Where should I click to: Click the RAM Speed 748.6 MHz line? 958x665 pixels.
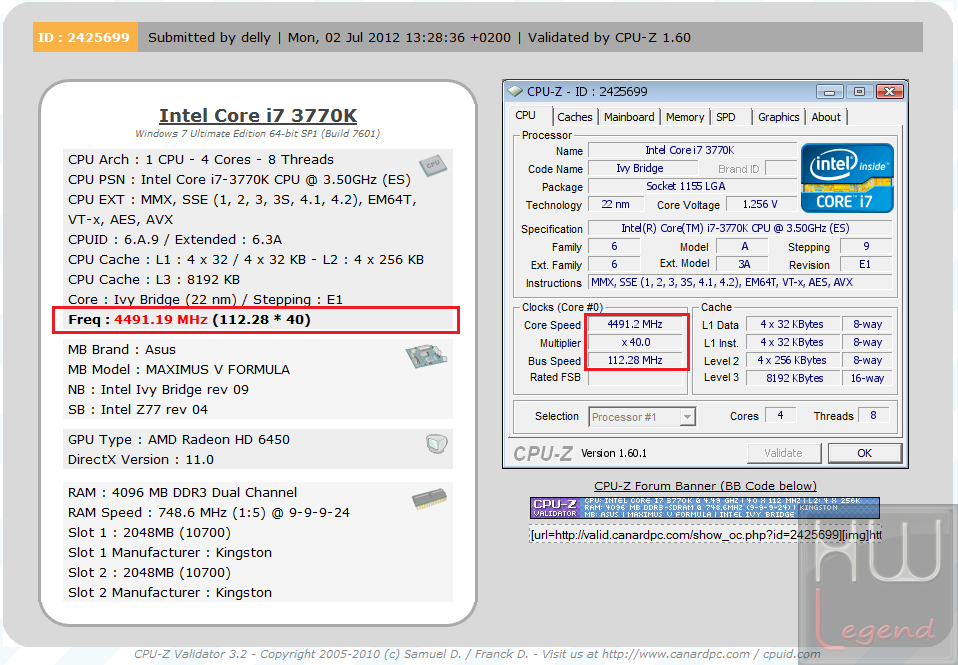(x=209, y=513)
